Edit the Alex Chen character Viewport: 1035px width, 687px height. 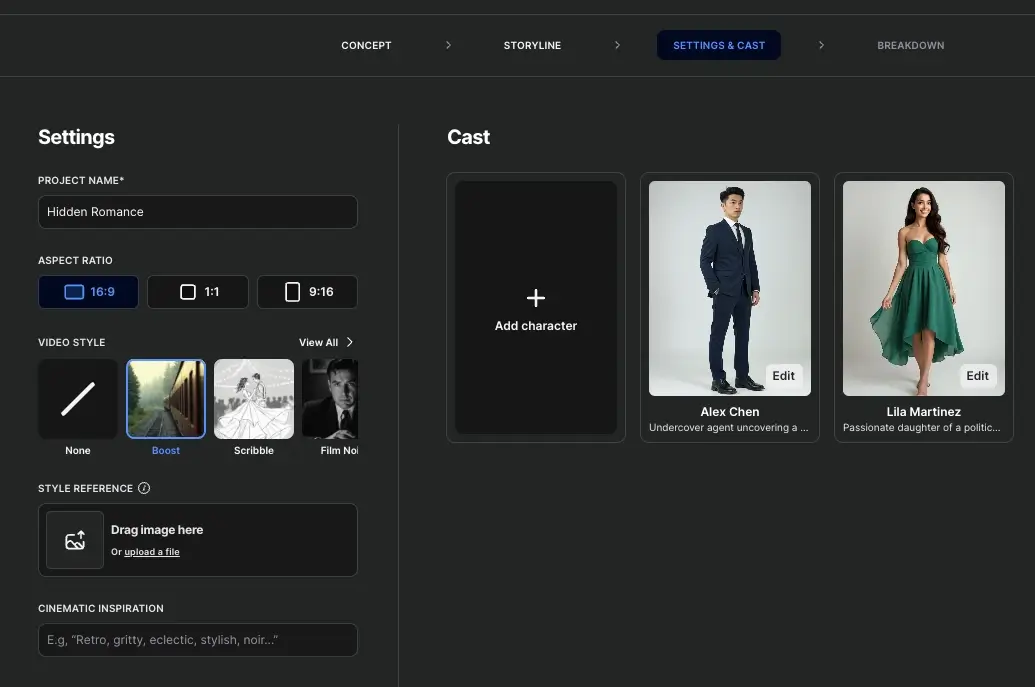[784, 376]
